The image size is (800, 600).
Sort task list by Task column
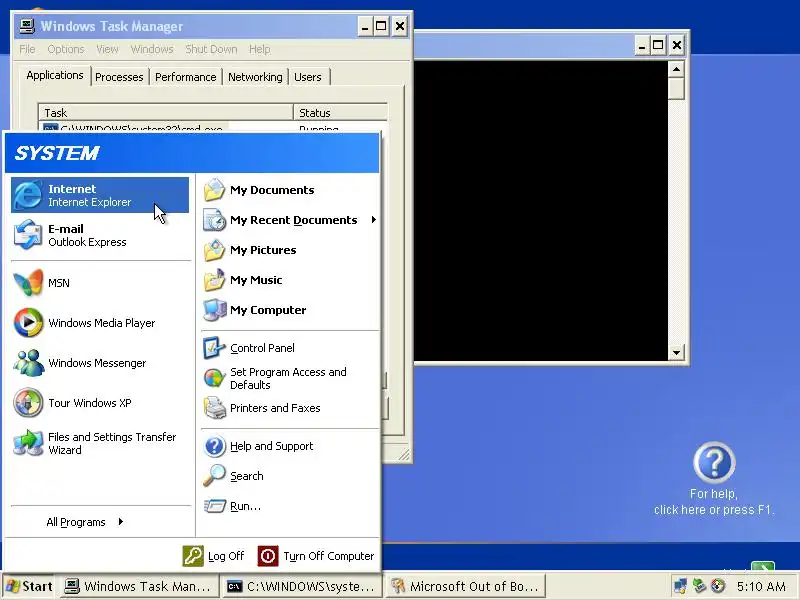tap(165, 112)
